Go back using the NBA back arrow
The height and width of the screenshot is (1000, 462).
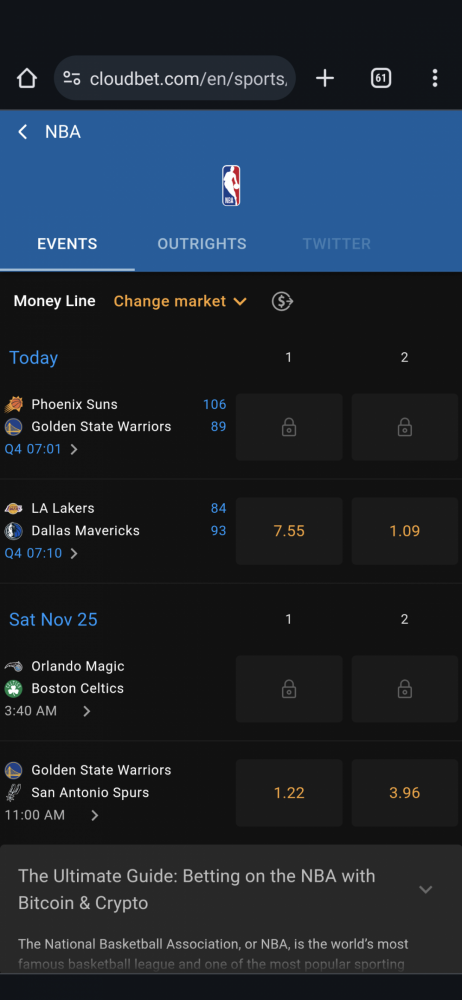tap(23, 132)
